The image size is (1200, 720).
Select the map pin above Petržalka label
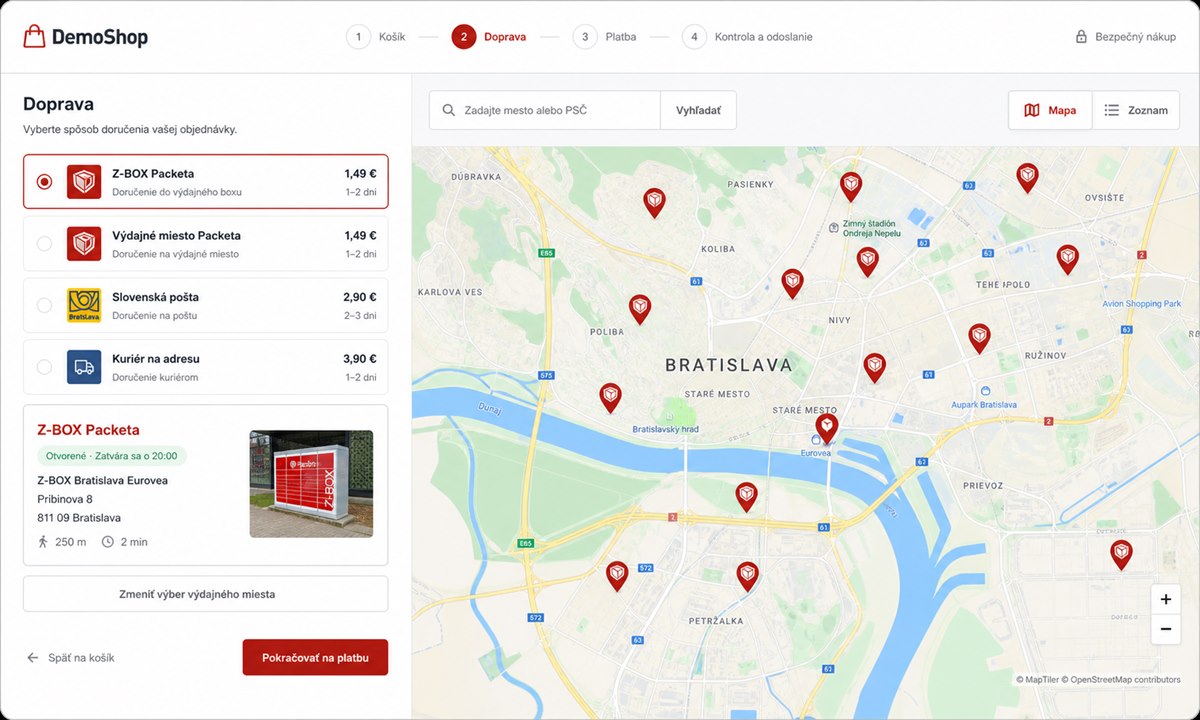point(748,575)
